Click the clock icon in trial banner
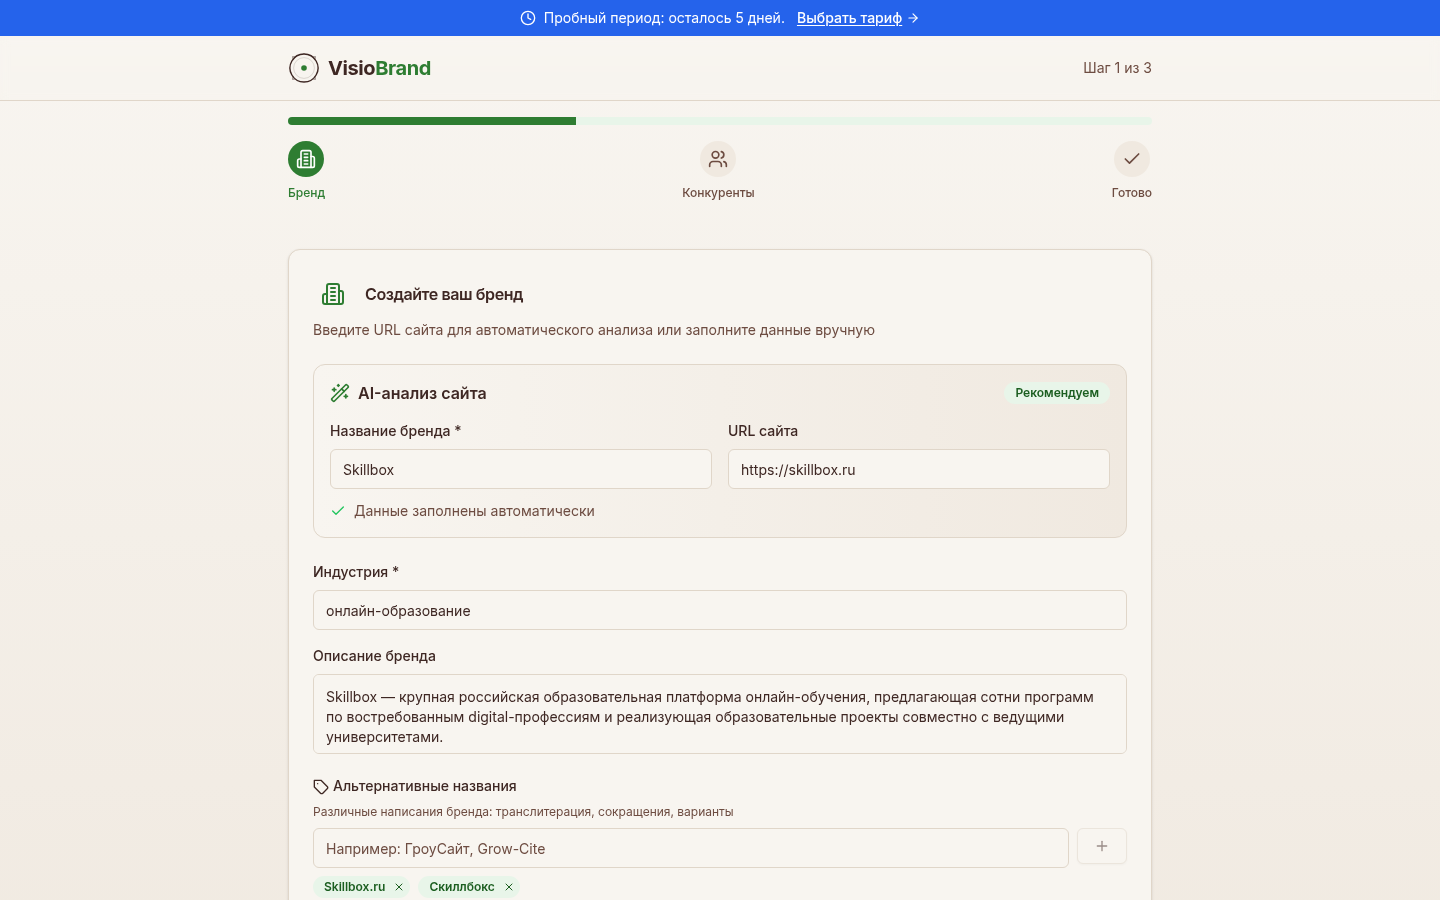The height and width of the screenshot is (900, 1440). click(x=526, y=17)
